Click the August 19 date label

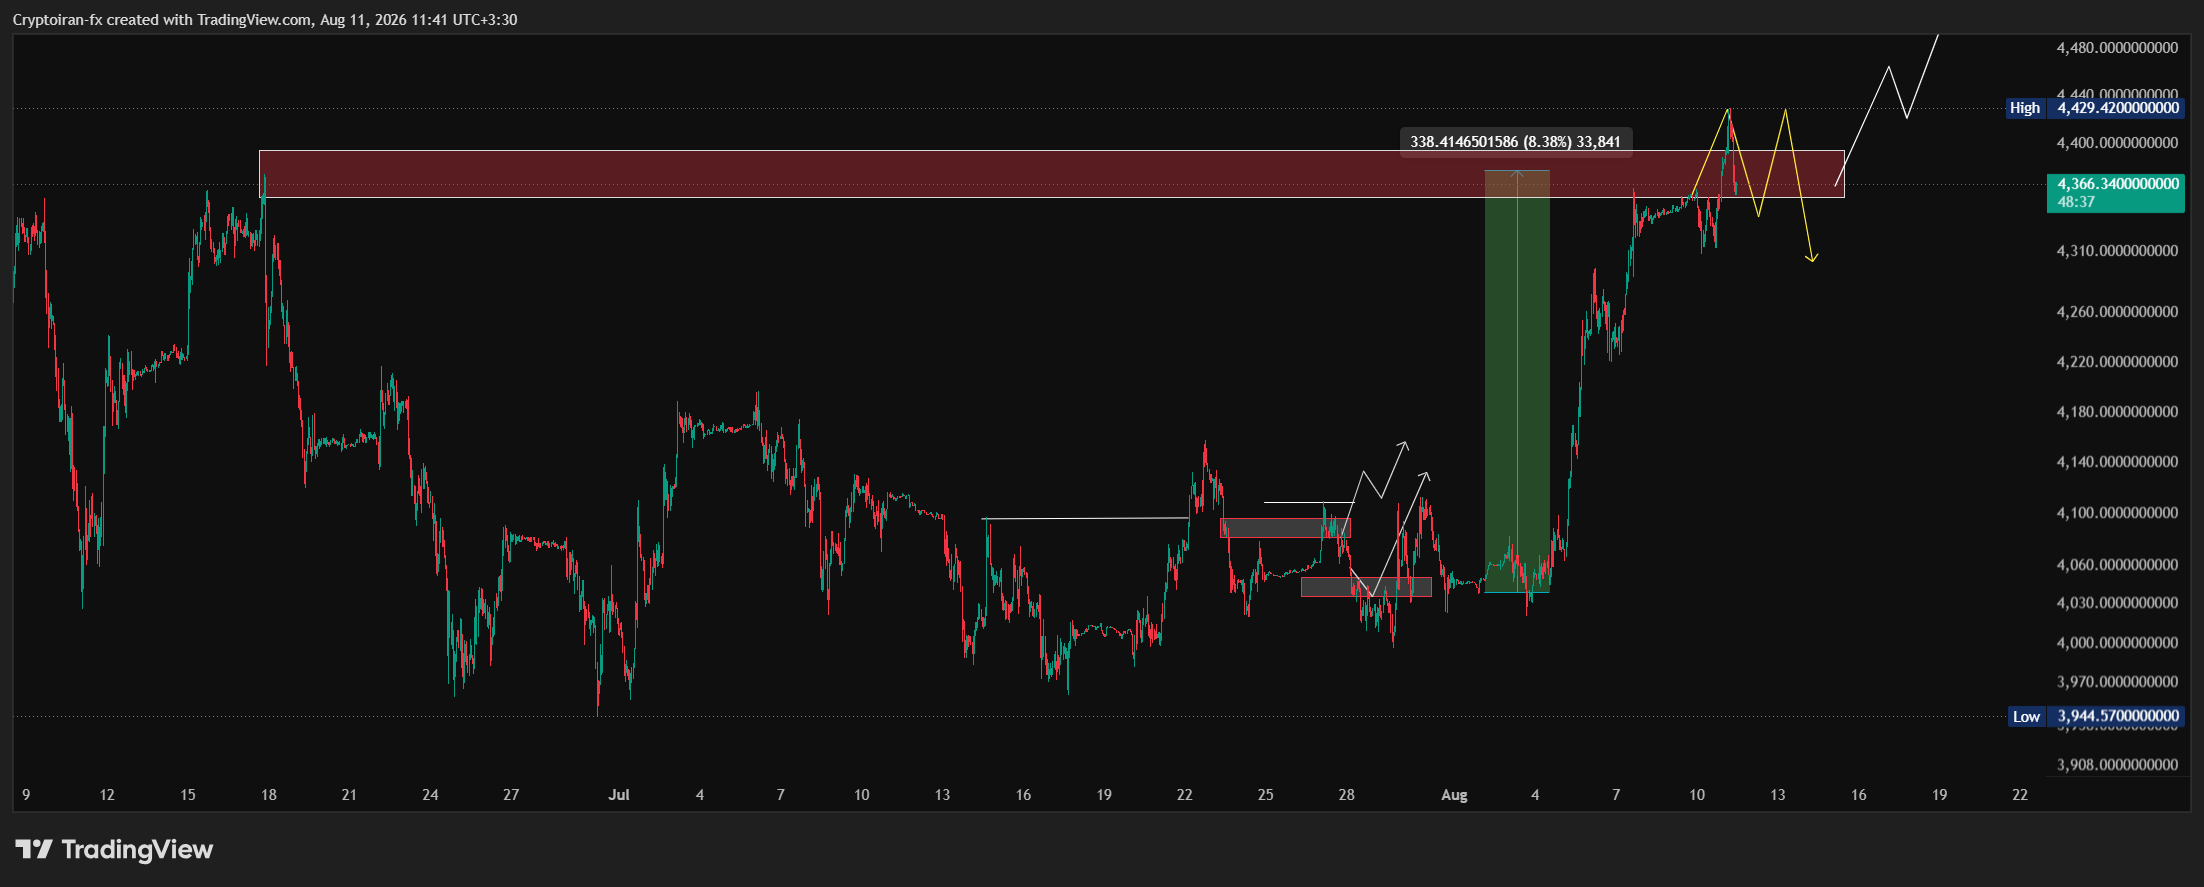1940,795
